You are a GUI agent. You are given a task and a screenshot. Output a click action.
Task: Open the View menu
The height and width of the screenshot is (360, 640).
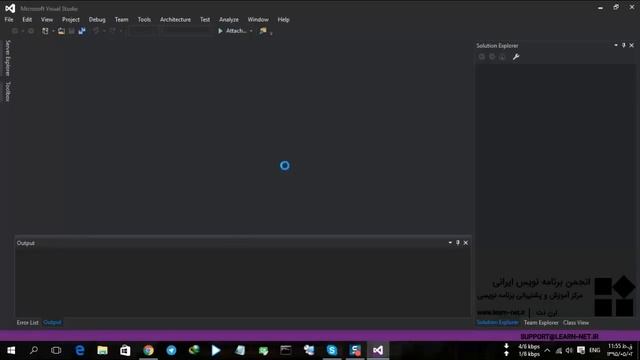pyautogui.click(x=47, y=20)
